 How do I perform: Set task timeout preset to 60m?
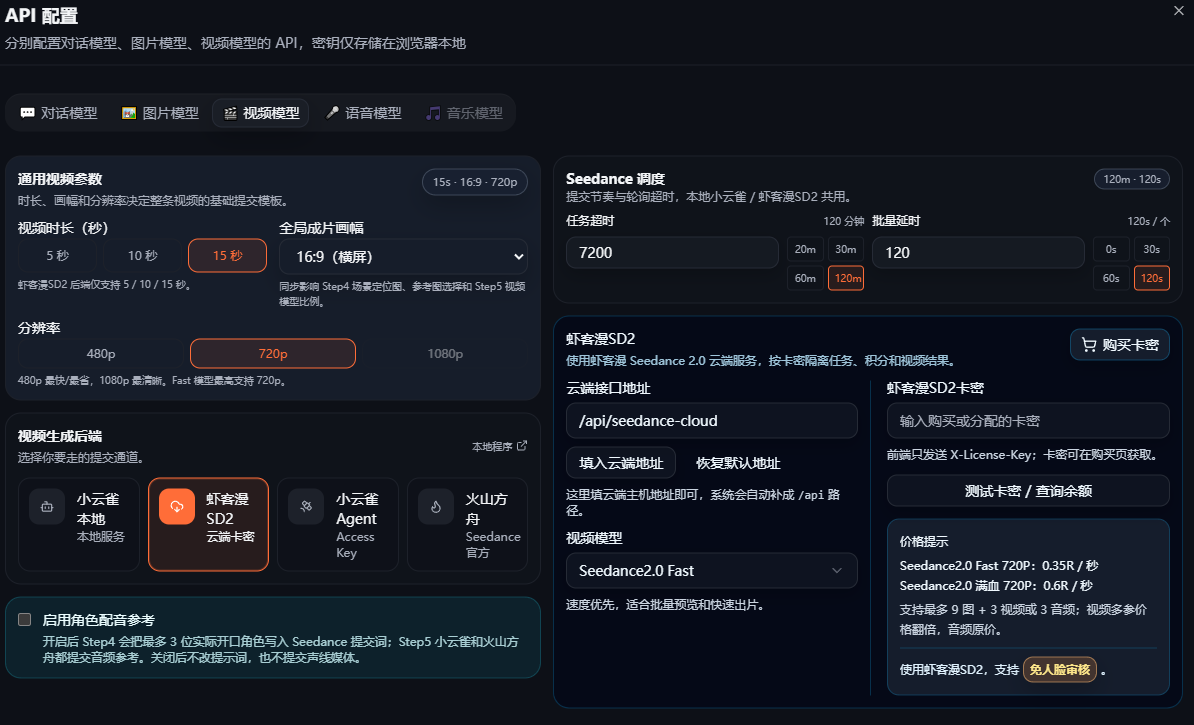[x=805, y=278]
